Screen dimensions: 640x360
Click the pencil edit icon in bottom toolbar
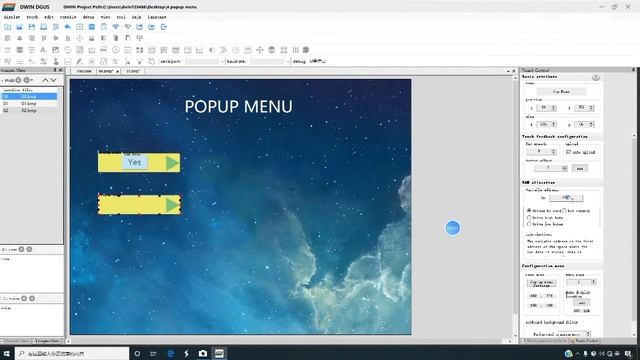tap(79, 61)
